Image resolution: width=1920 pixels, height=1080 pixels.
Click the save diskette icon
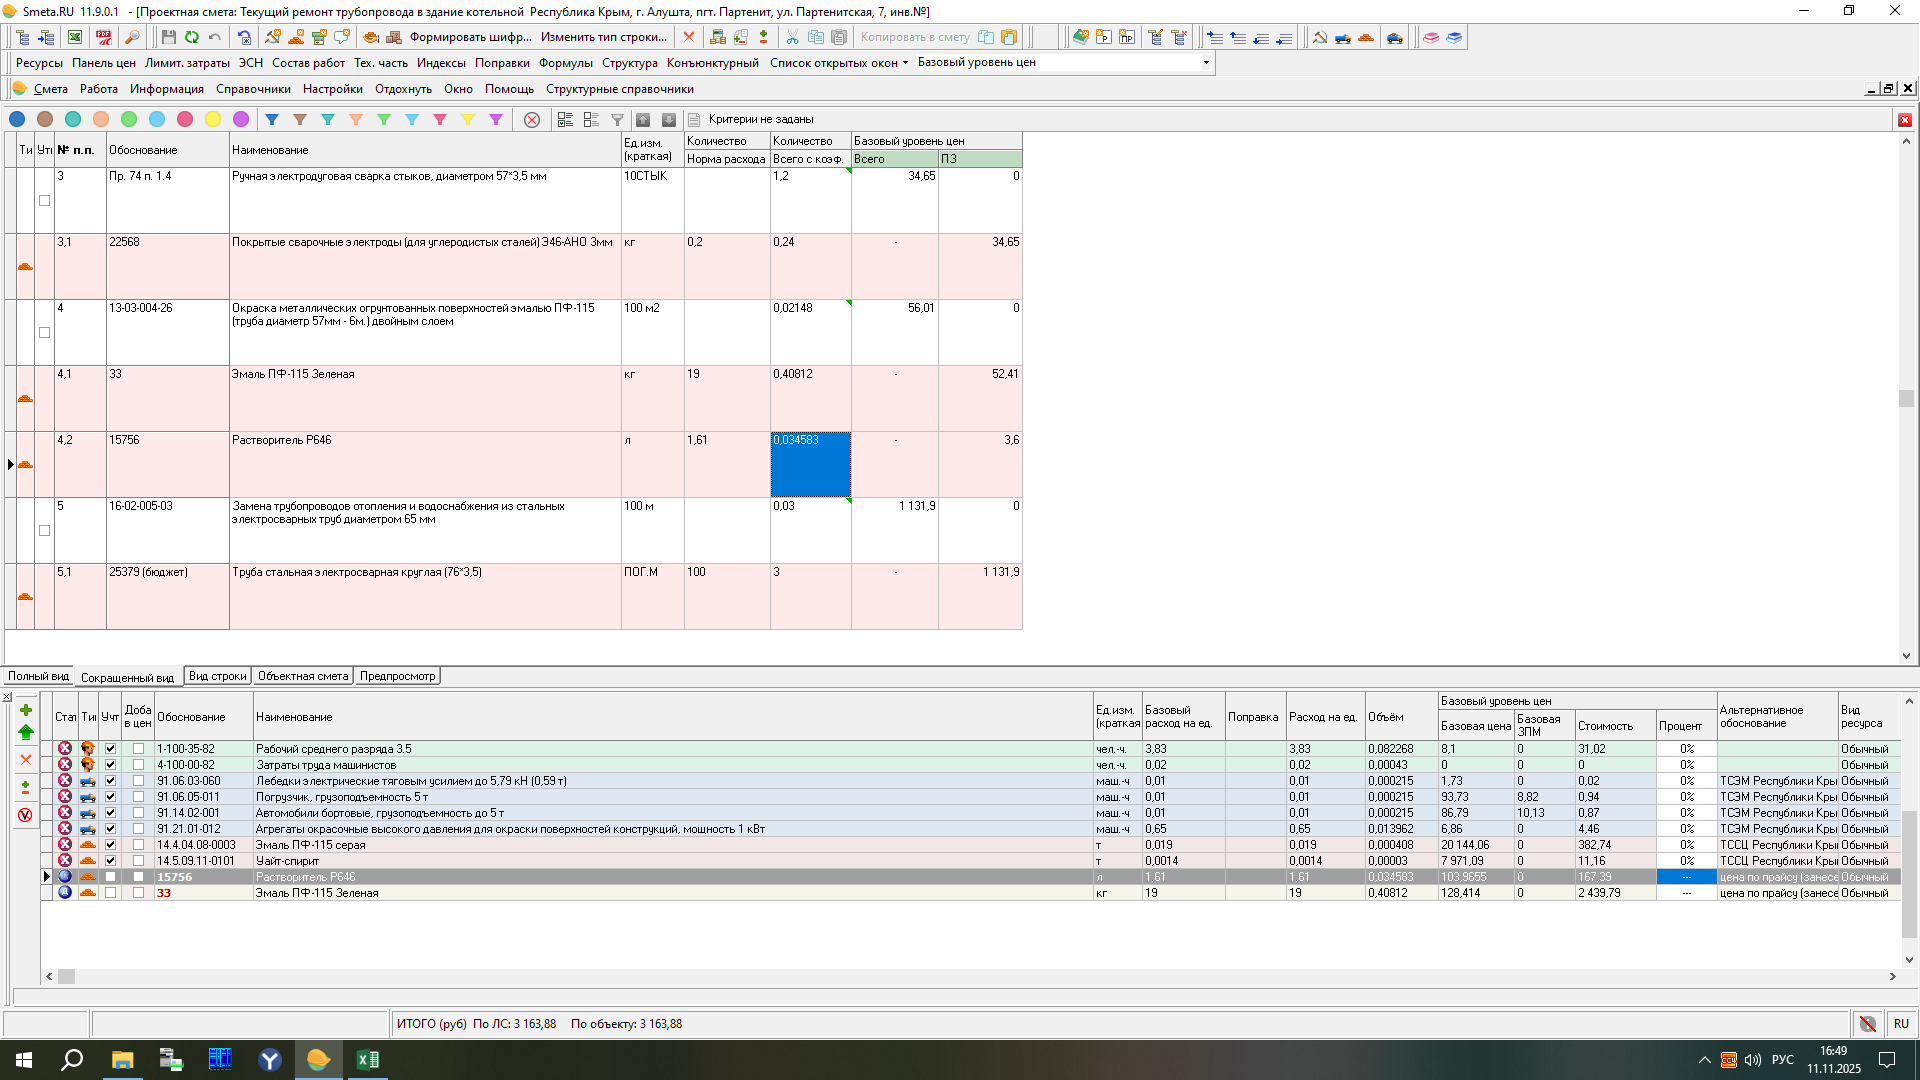pyautogui.click(x=168, y=37)
